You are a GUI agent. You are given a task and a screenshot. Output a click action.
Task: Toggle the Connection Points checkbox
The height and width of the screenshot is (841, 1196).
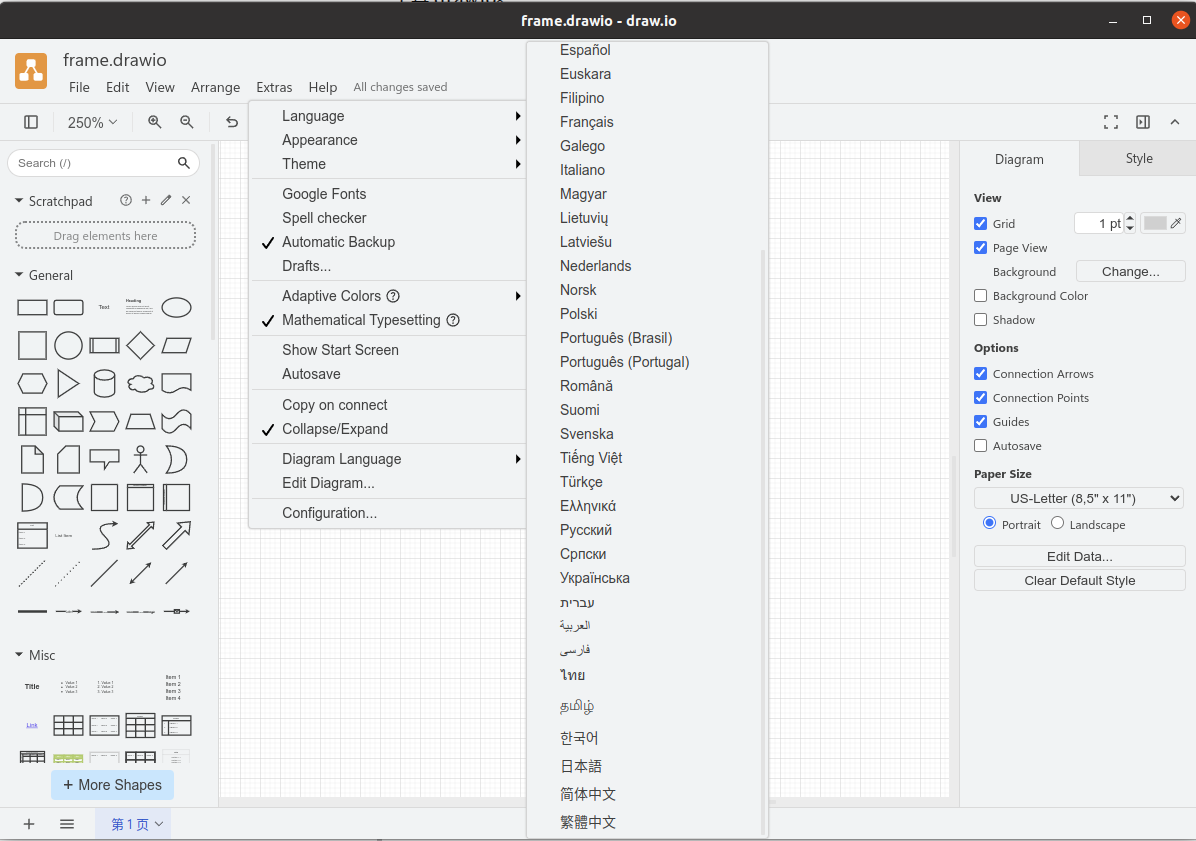[x=981, y=397]
